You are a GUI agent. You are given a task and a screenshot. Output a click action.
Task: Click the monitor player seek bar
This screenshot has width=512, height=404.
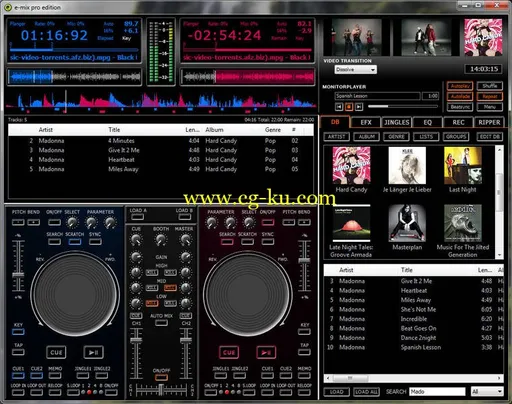tap(403, 107)
